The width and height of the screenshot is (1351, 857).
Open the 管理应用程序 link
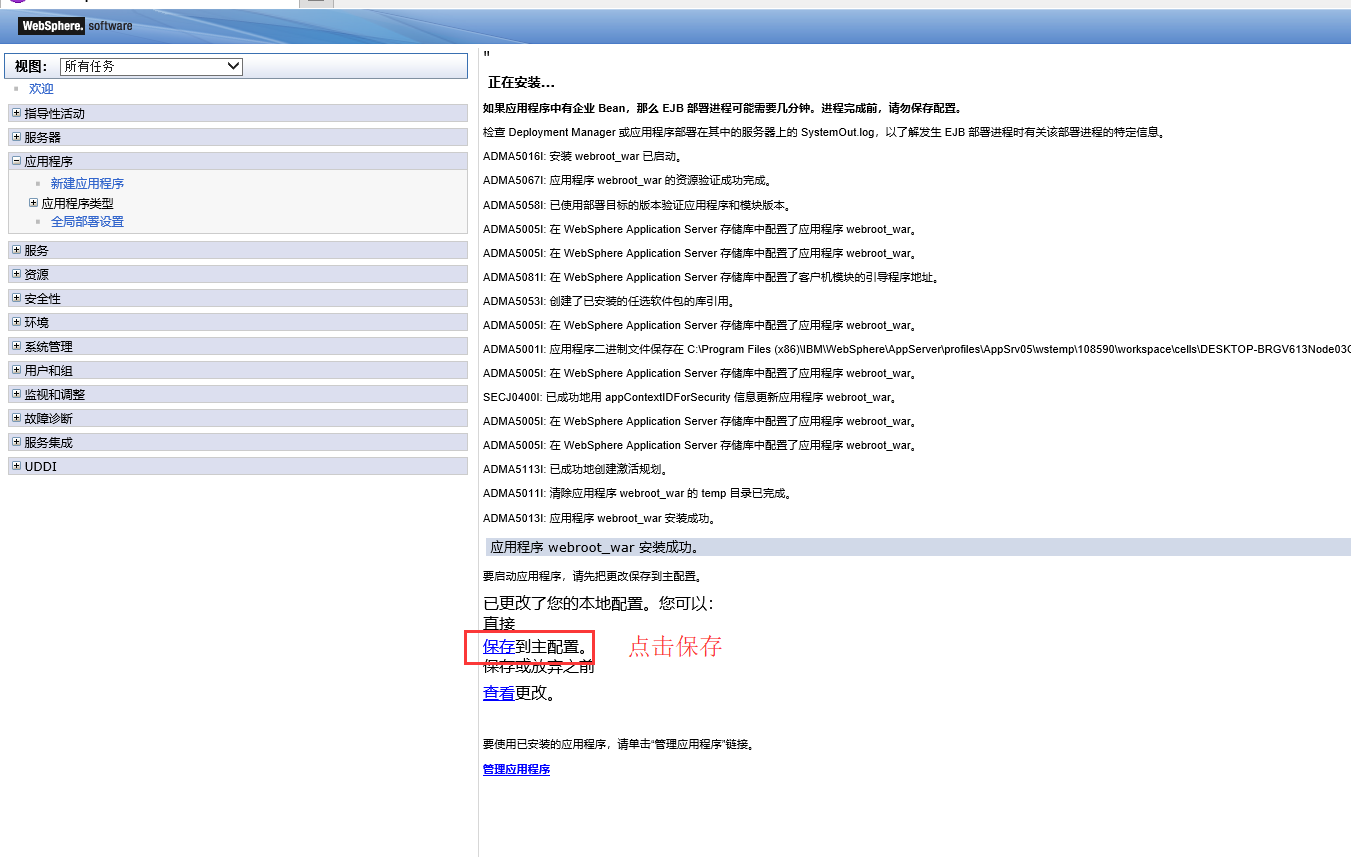point(516,769)
